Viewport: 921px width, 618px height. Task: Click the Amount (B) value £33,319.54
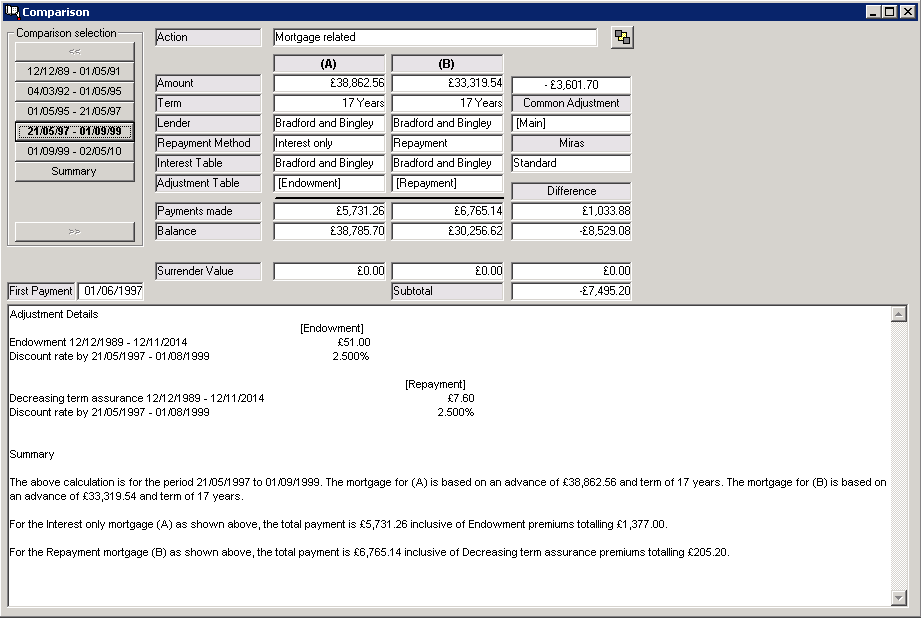click(447, 83)
